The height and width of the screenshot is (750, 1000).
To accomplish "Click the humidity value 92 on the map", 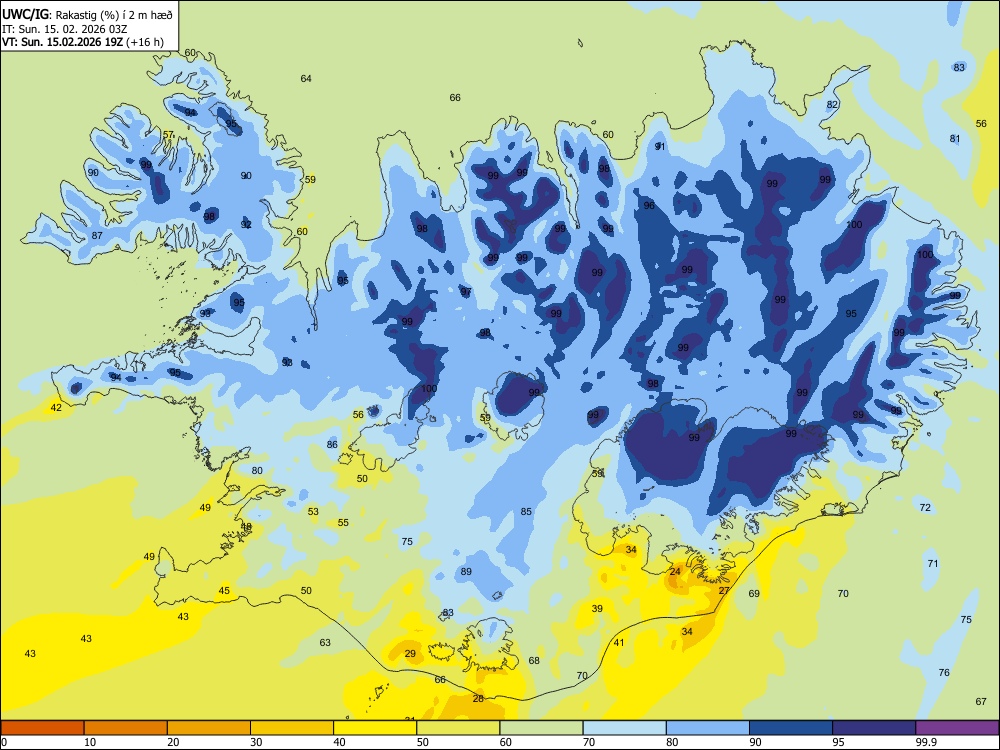I will coord(246,224).
